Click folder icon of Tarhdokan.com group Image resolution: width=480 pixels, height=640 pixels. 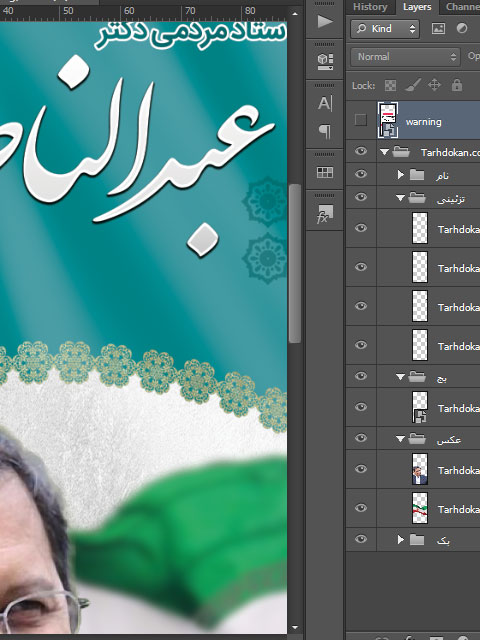[x=401, y=152]
